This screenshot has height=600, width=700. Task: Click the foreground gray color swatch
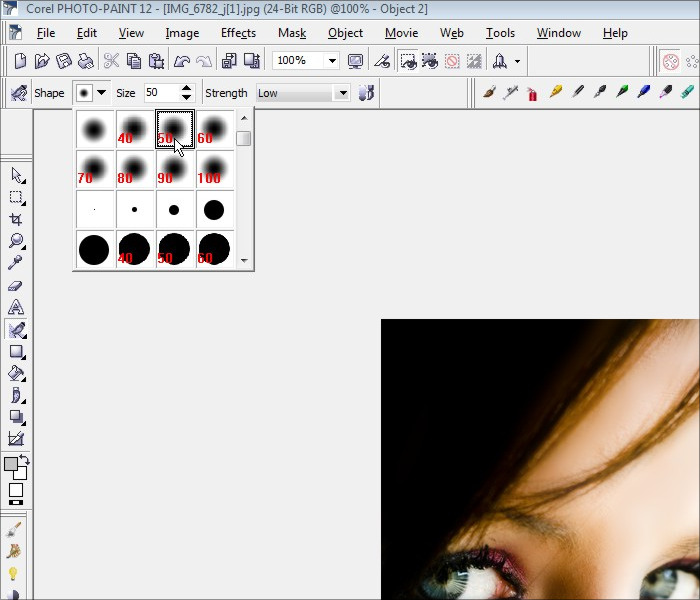[x=11, y=465]
